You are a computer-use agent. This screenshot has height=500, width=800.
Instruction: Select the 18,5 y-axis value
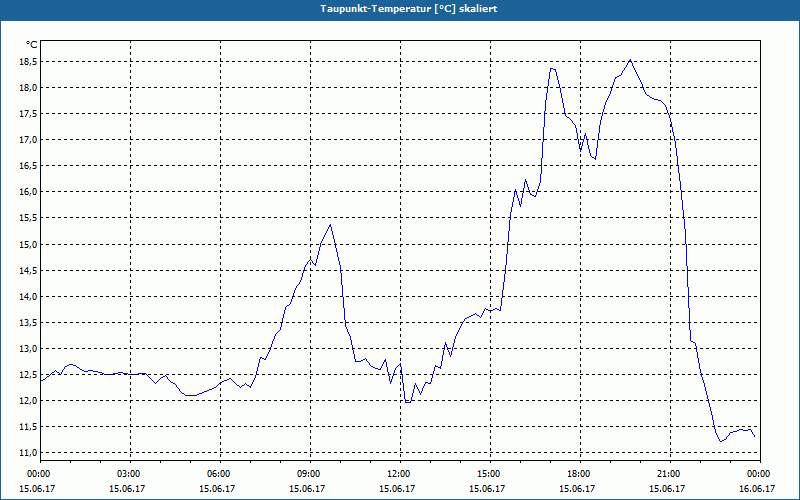pos(29,62)
